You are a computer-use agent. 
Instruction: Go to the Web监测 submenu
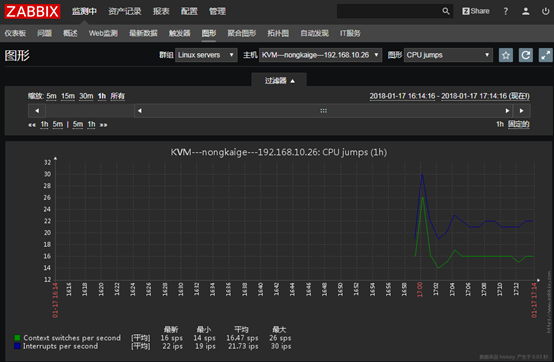click(103, 33)
